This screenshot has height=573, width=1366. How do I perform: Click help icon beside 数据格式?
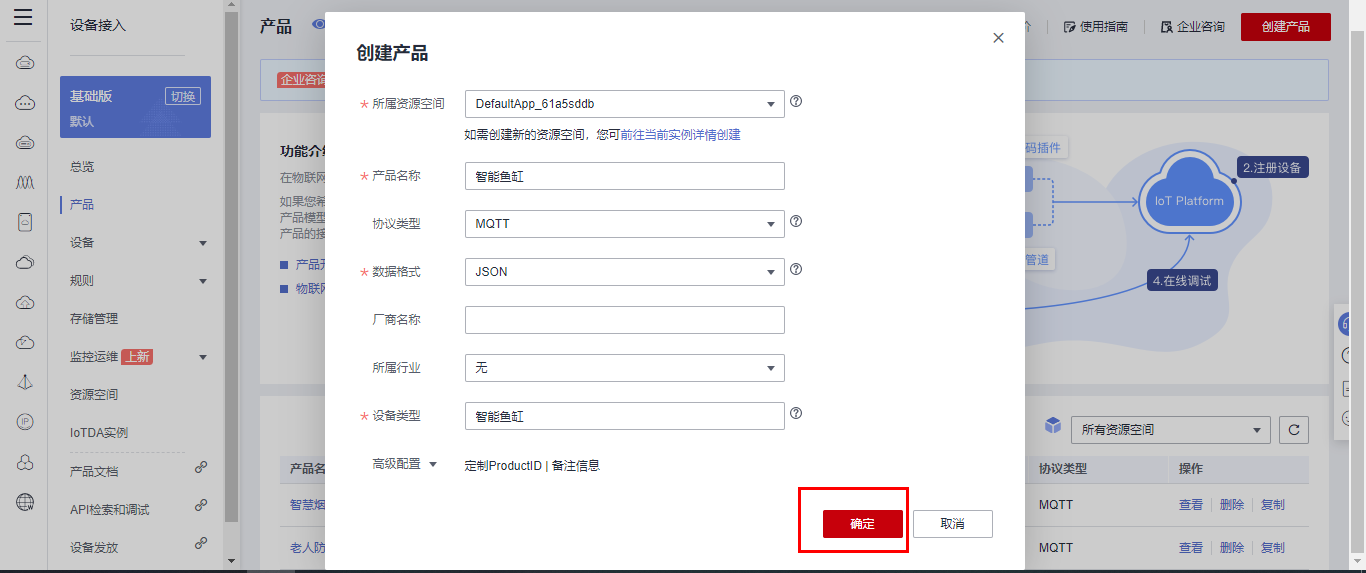point(797,270)
